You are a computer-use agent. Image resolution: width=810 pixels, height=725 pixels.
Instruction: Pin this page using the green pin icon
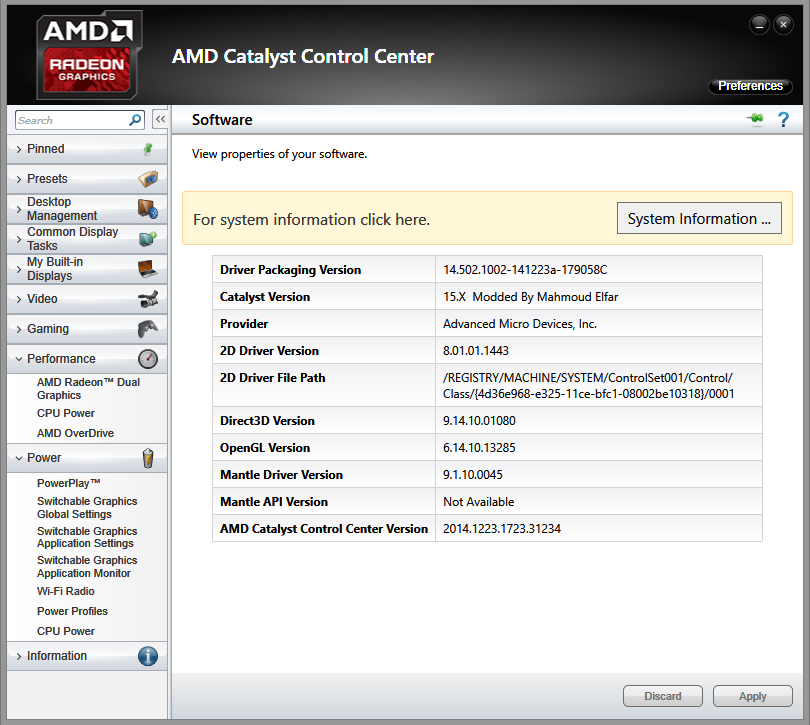[755, 119]
